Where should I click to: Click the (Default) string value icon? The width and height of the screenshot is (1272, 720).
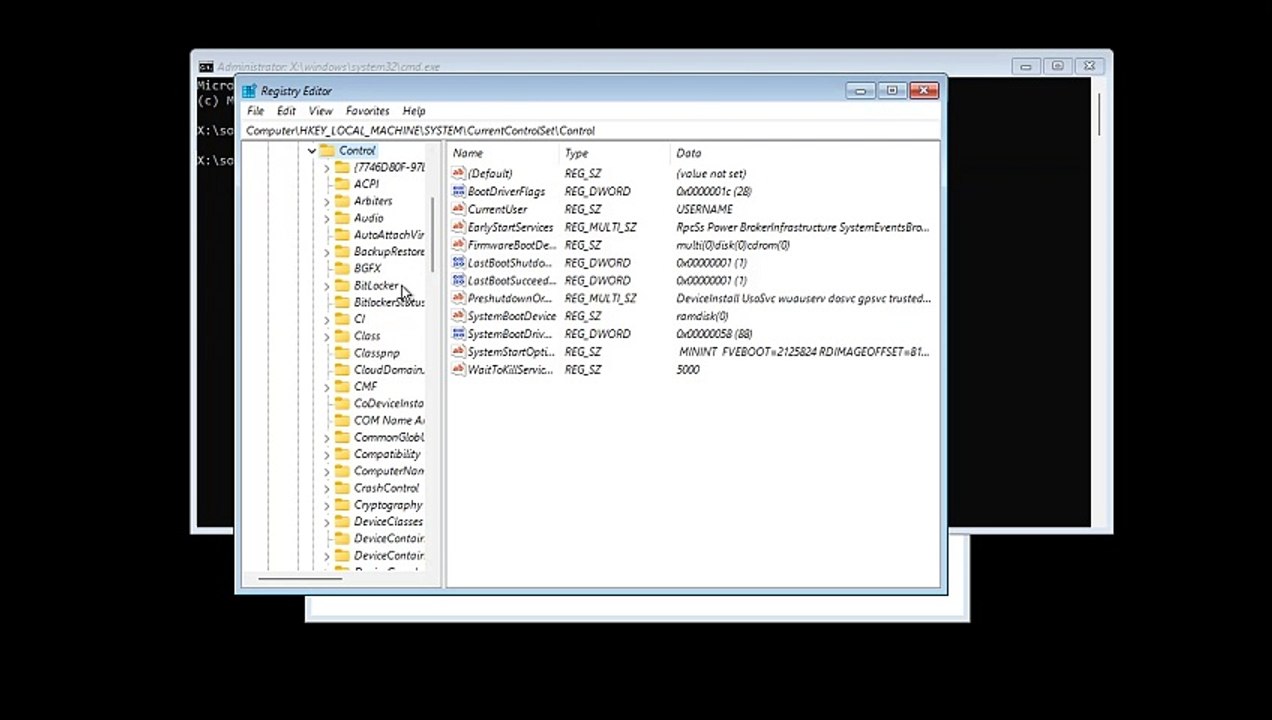(x=459, y=174)
